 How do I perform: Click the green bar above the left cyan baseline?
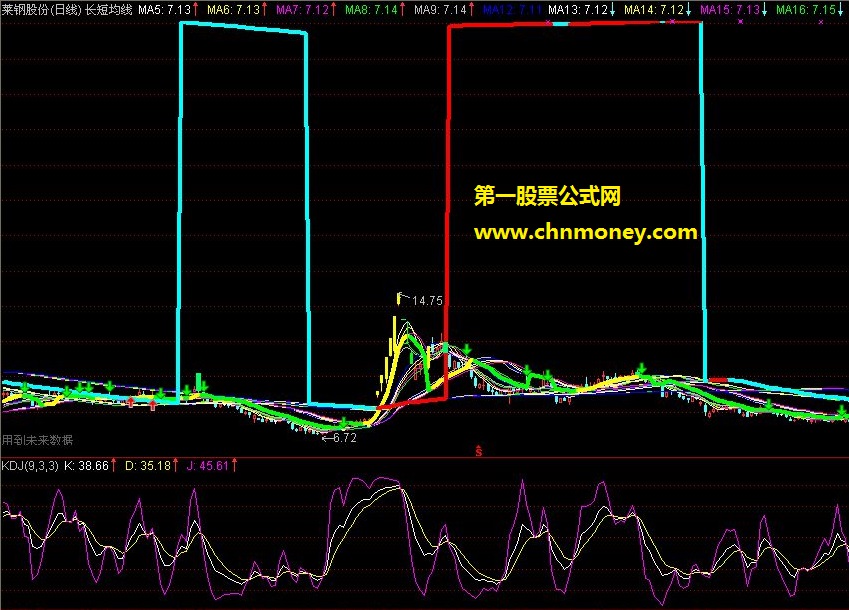click(x=199, y=381)
